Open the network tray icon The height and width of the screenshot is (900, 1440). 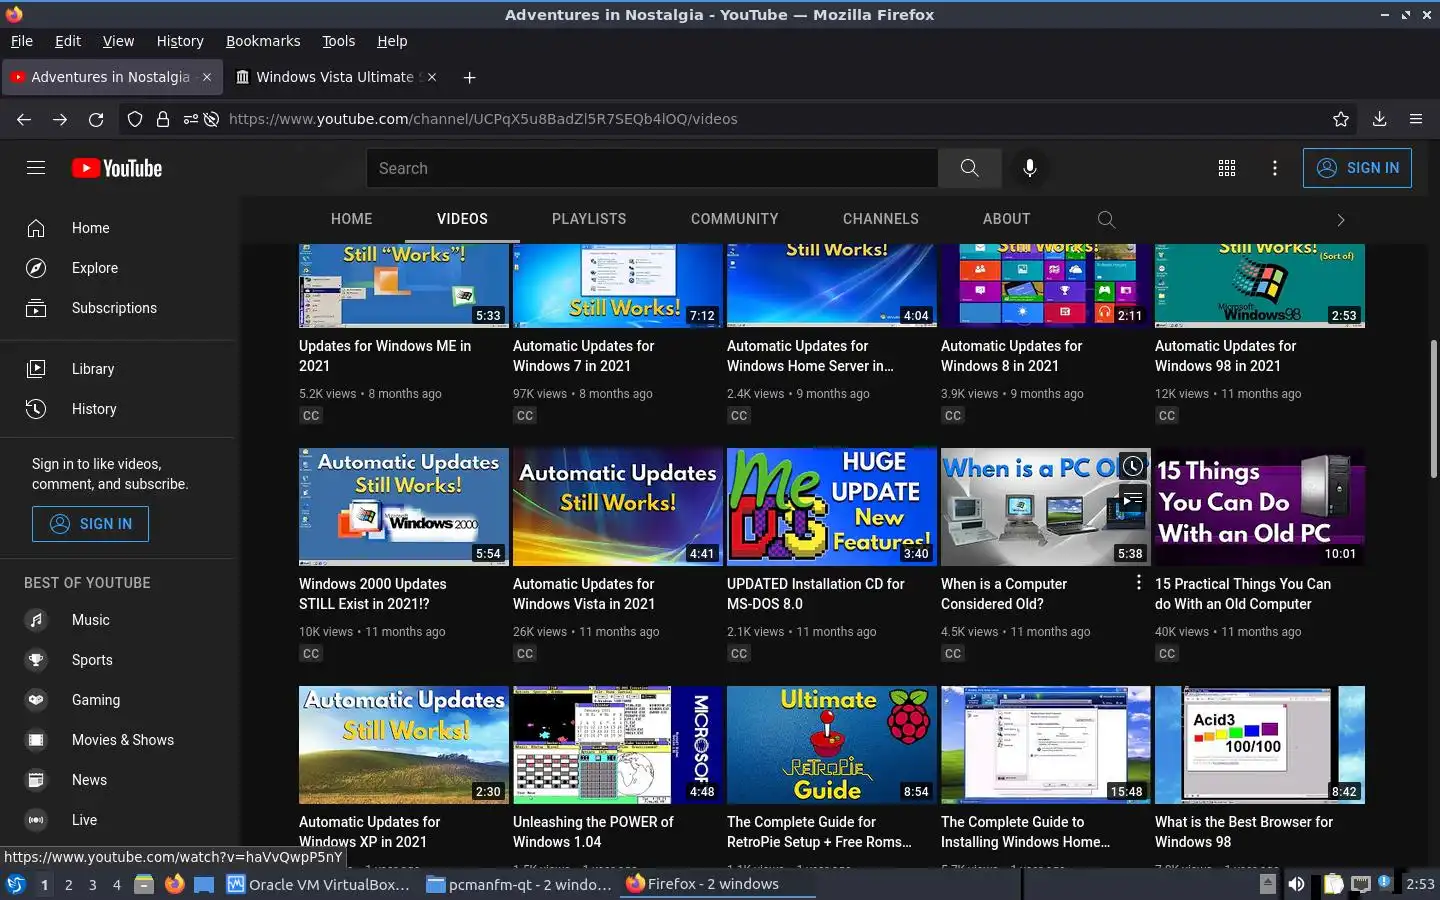[x=1360, y=884]
